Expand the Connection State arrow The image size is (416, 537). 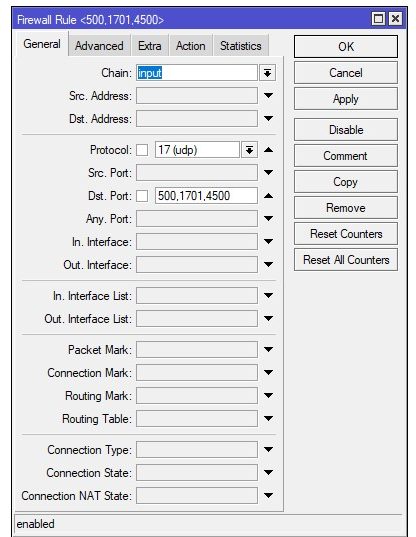click(x=268, y=473)
